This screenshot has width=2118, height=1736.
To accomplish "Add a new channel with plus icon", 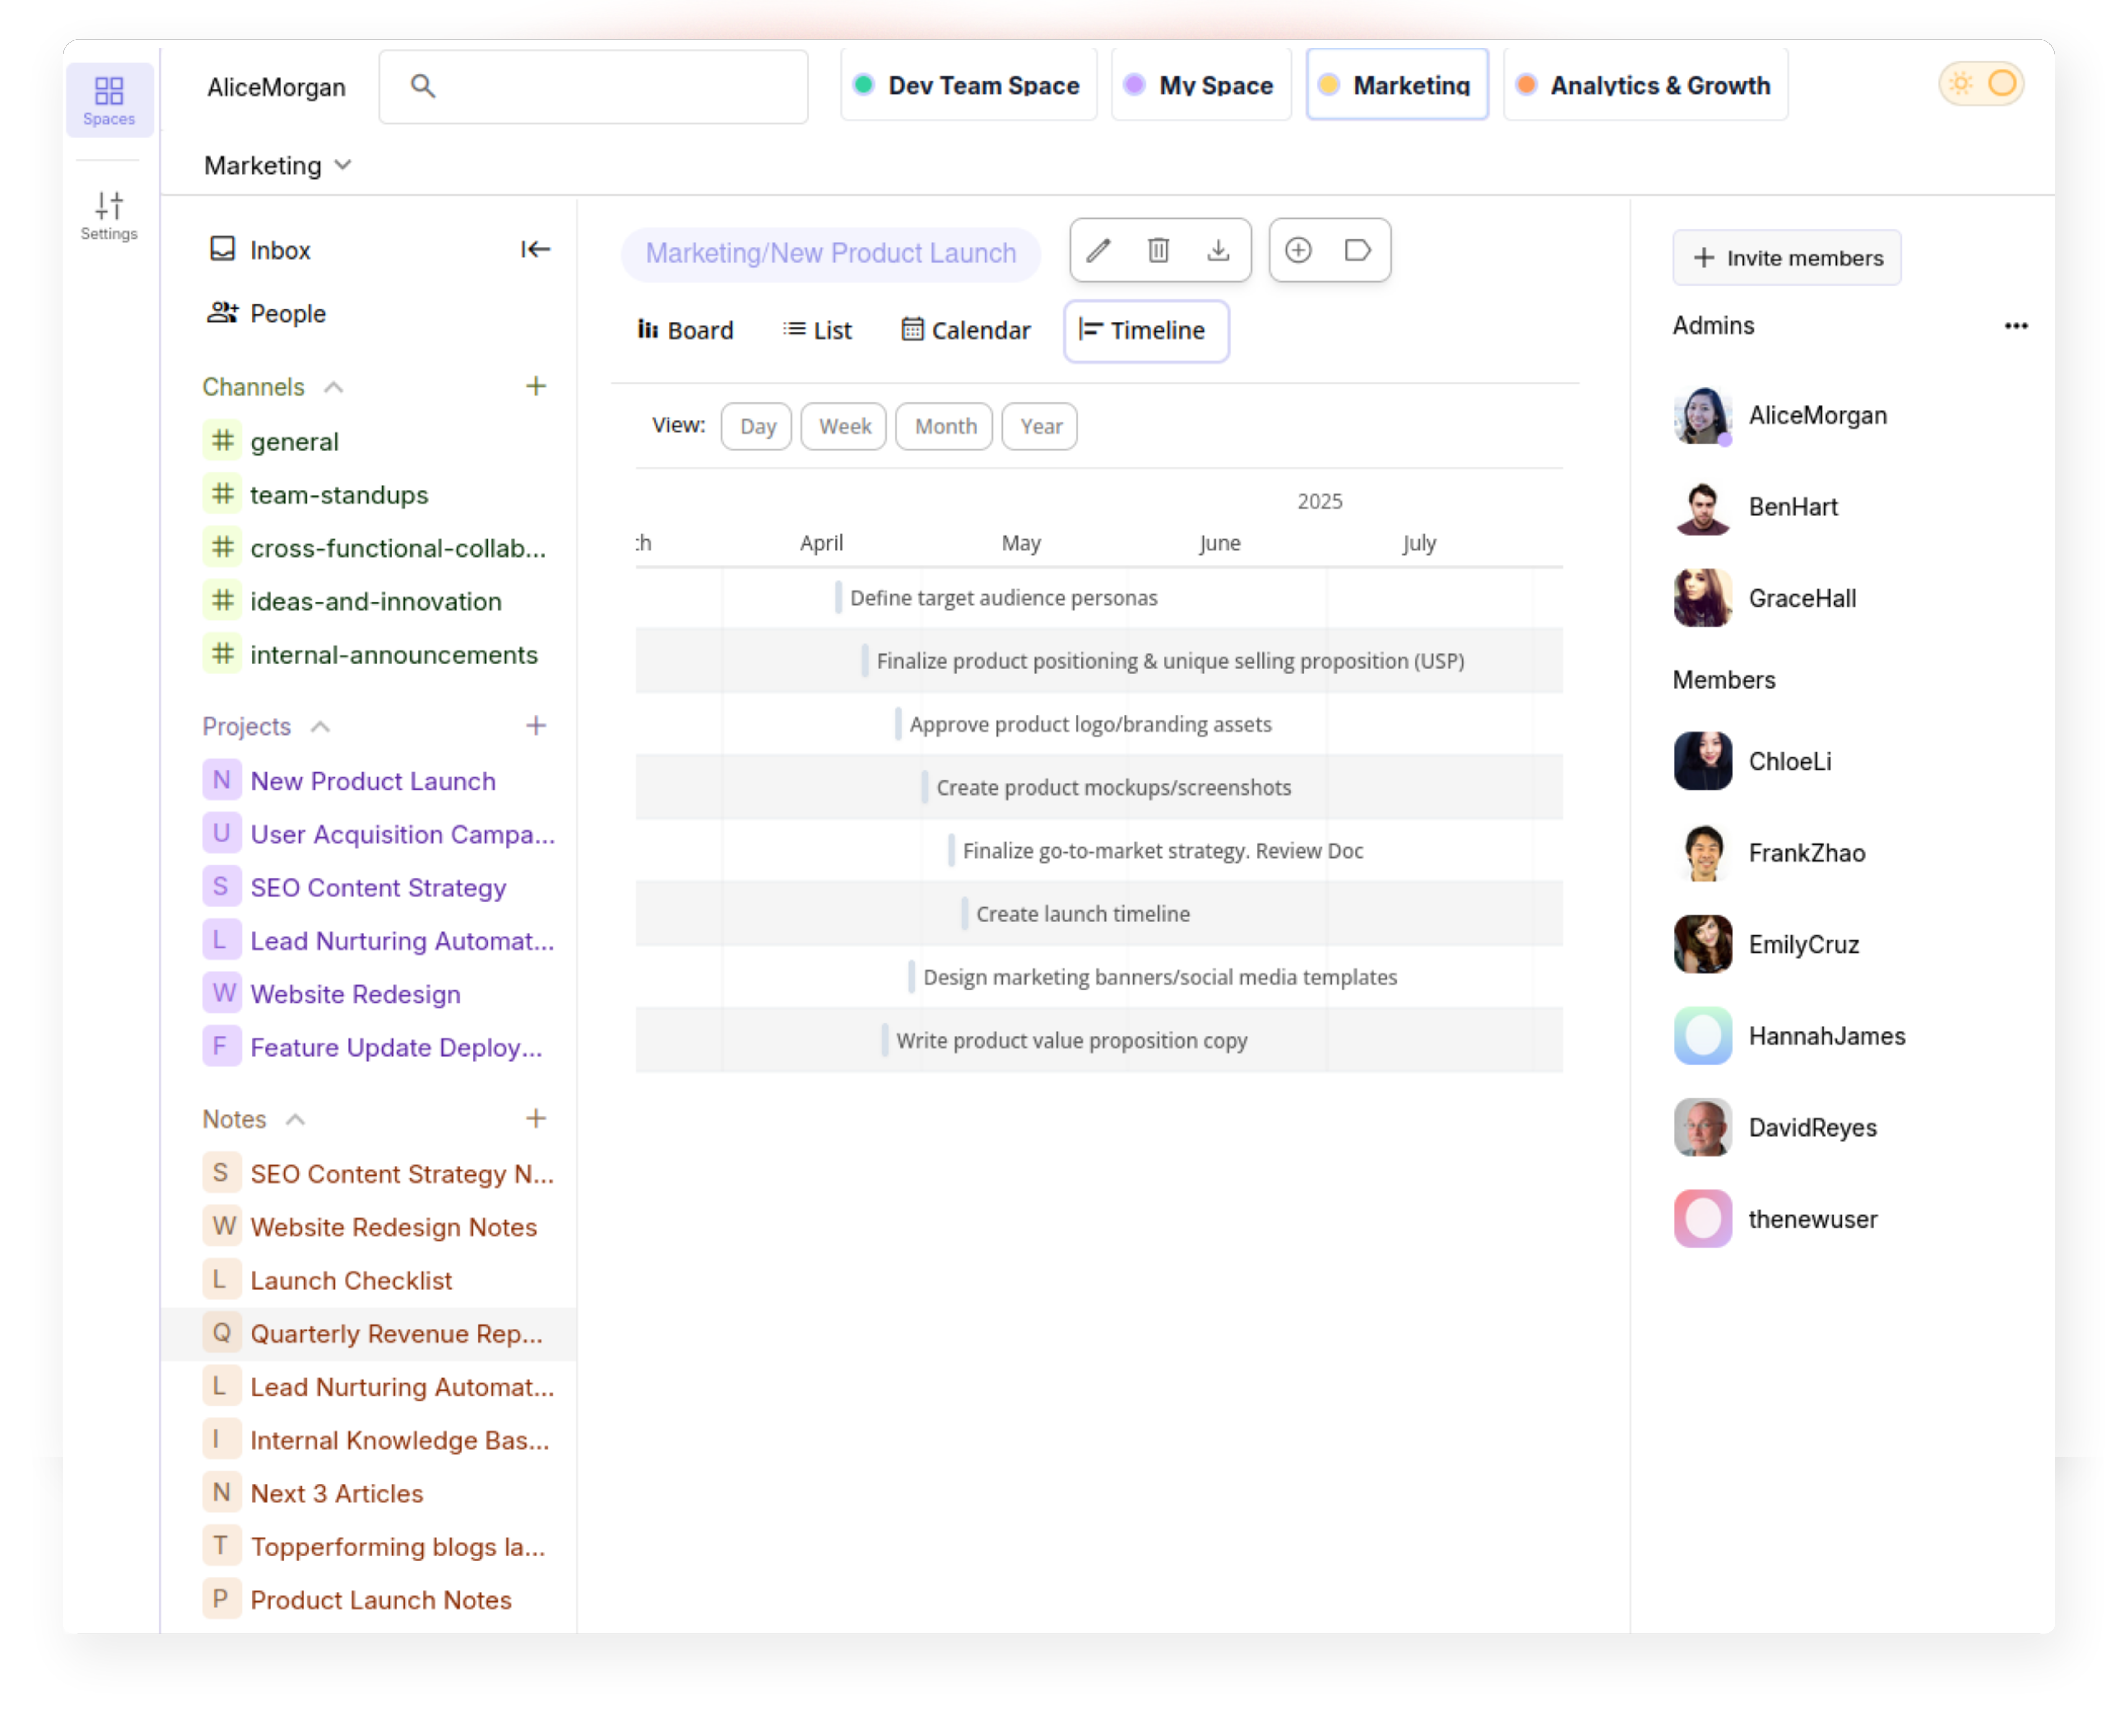I will 536,386.
